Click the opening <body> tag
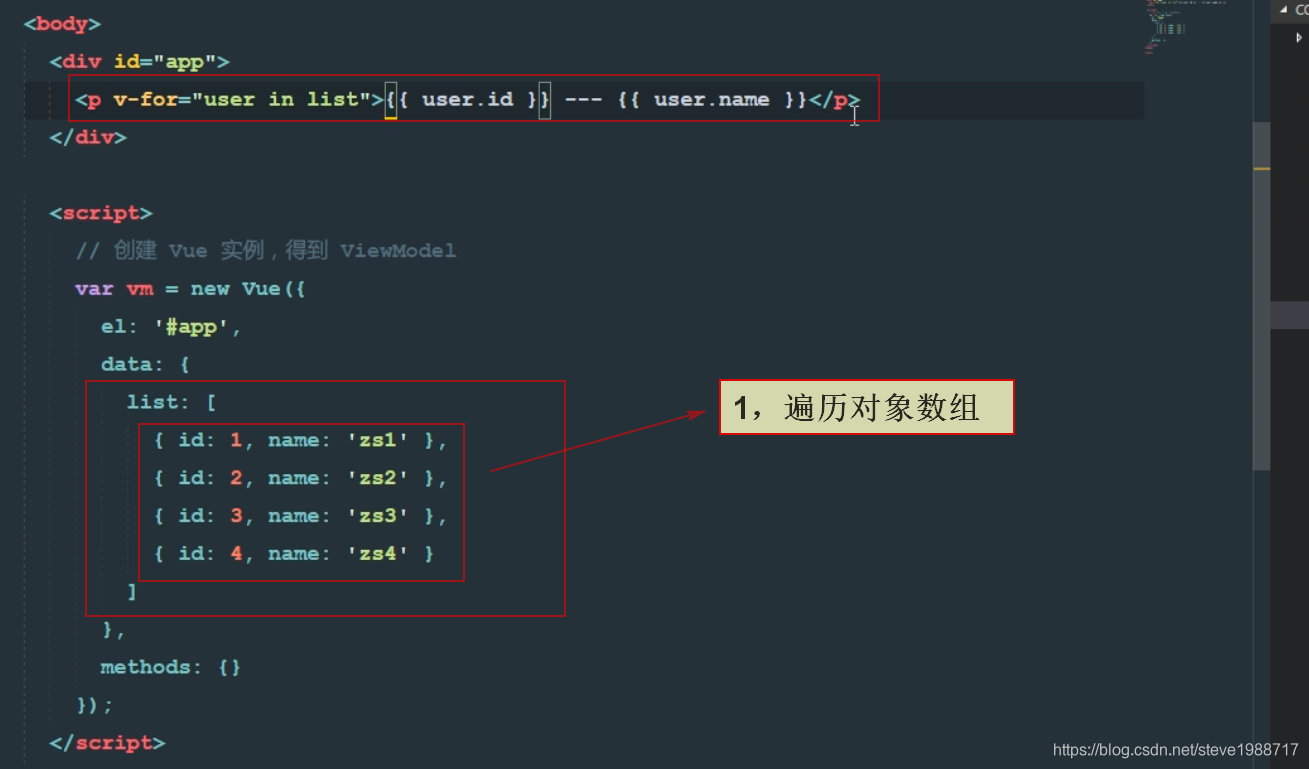 (x=62, y=23)
